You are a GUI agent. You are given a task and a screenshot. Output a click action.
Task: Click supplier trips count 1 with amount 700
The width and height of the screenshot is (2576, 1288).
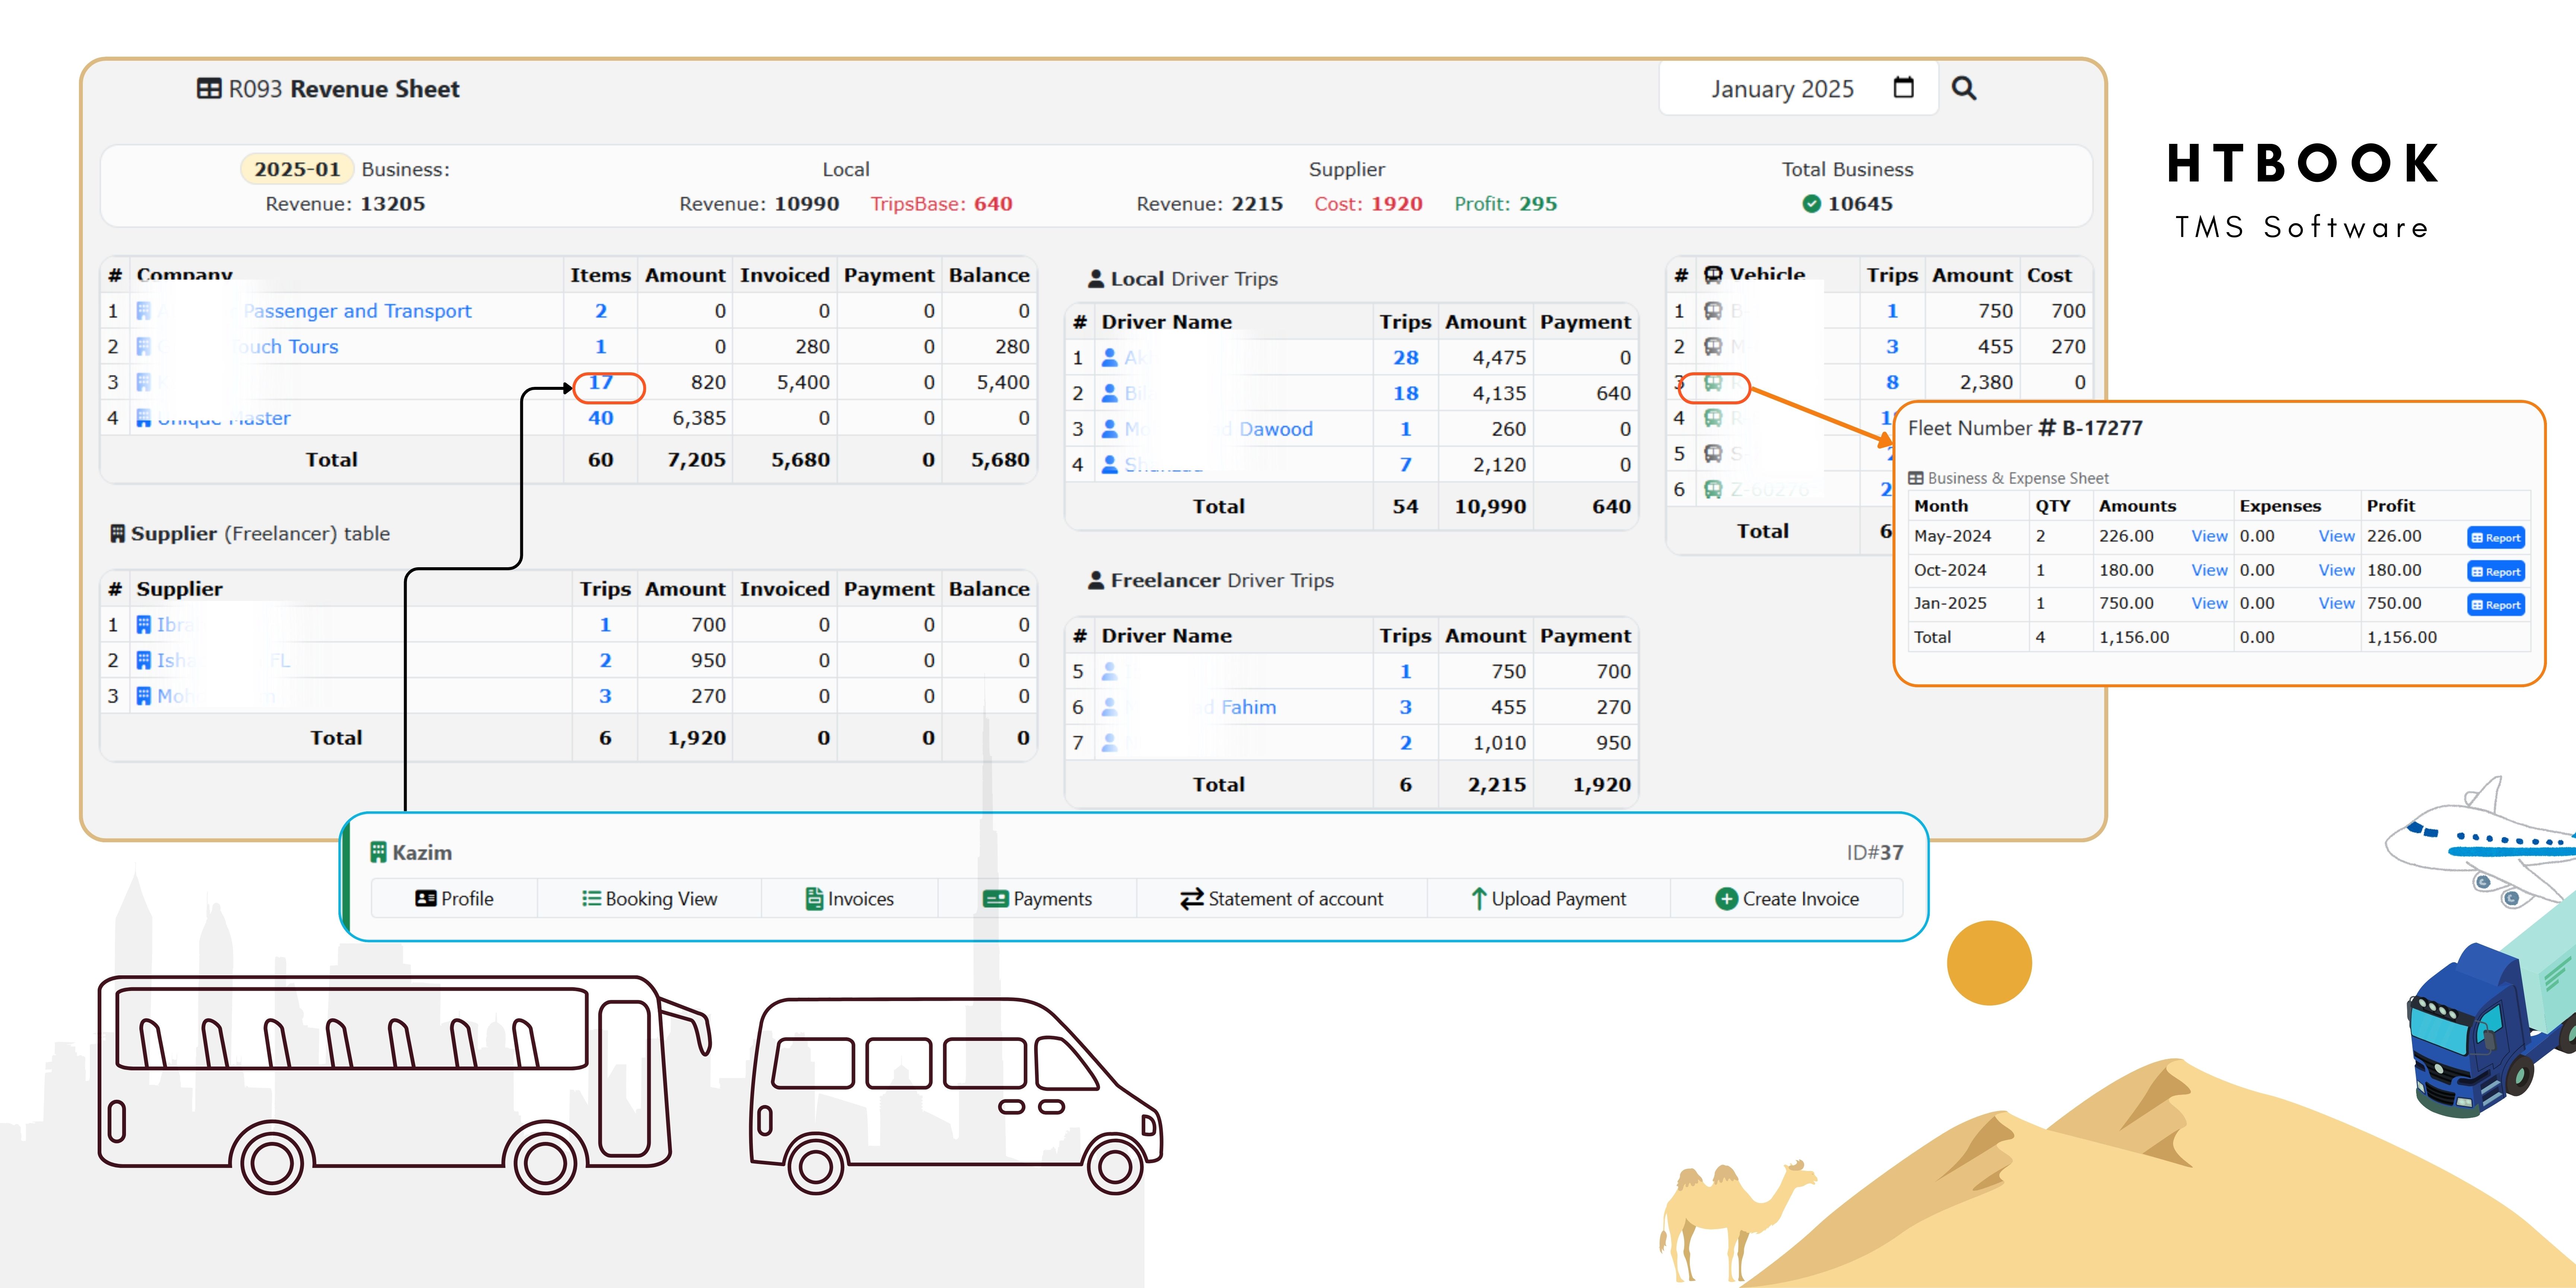click(605, 625)
